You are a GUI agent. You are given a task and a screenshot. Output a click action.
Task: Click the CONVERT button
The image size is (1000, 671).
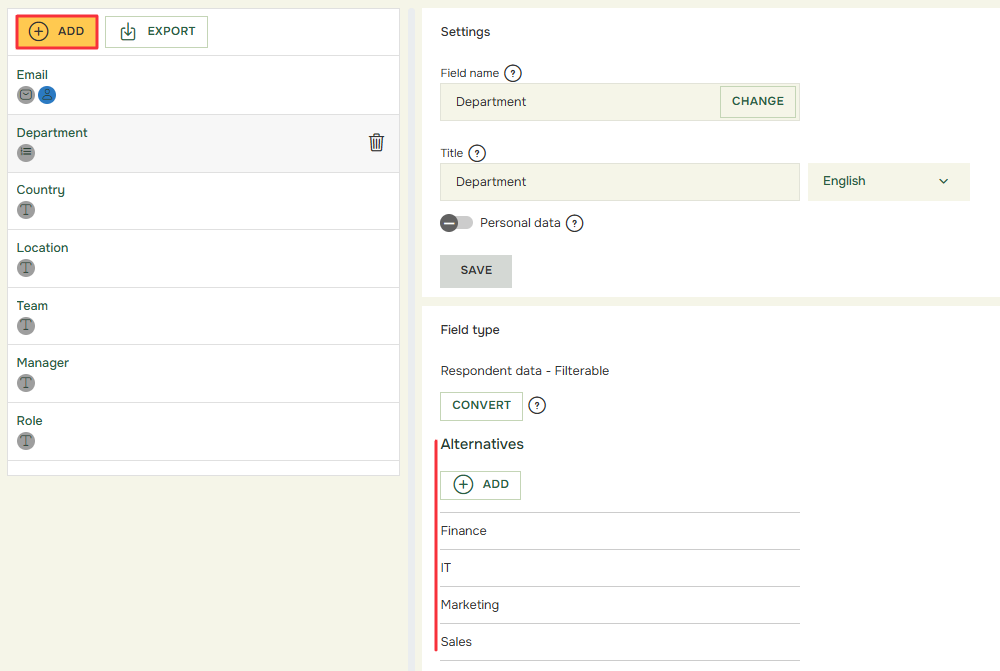pyautogui.click(x=482, y=406)
